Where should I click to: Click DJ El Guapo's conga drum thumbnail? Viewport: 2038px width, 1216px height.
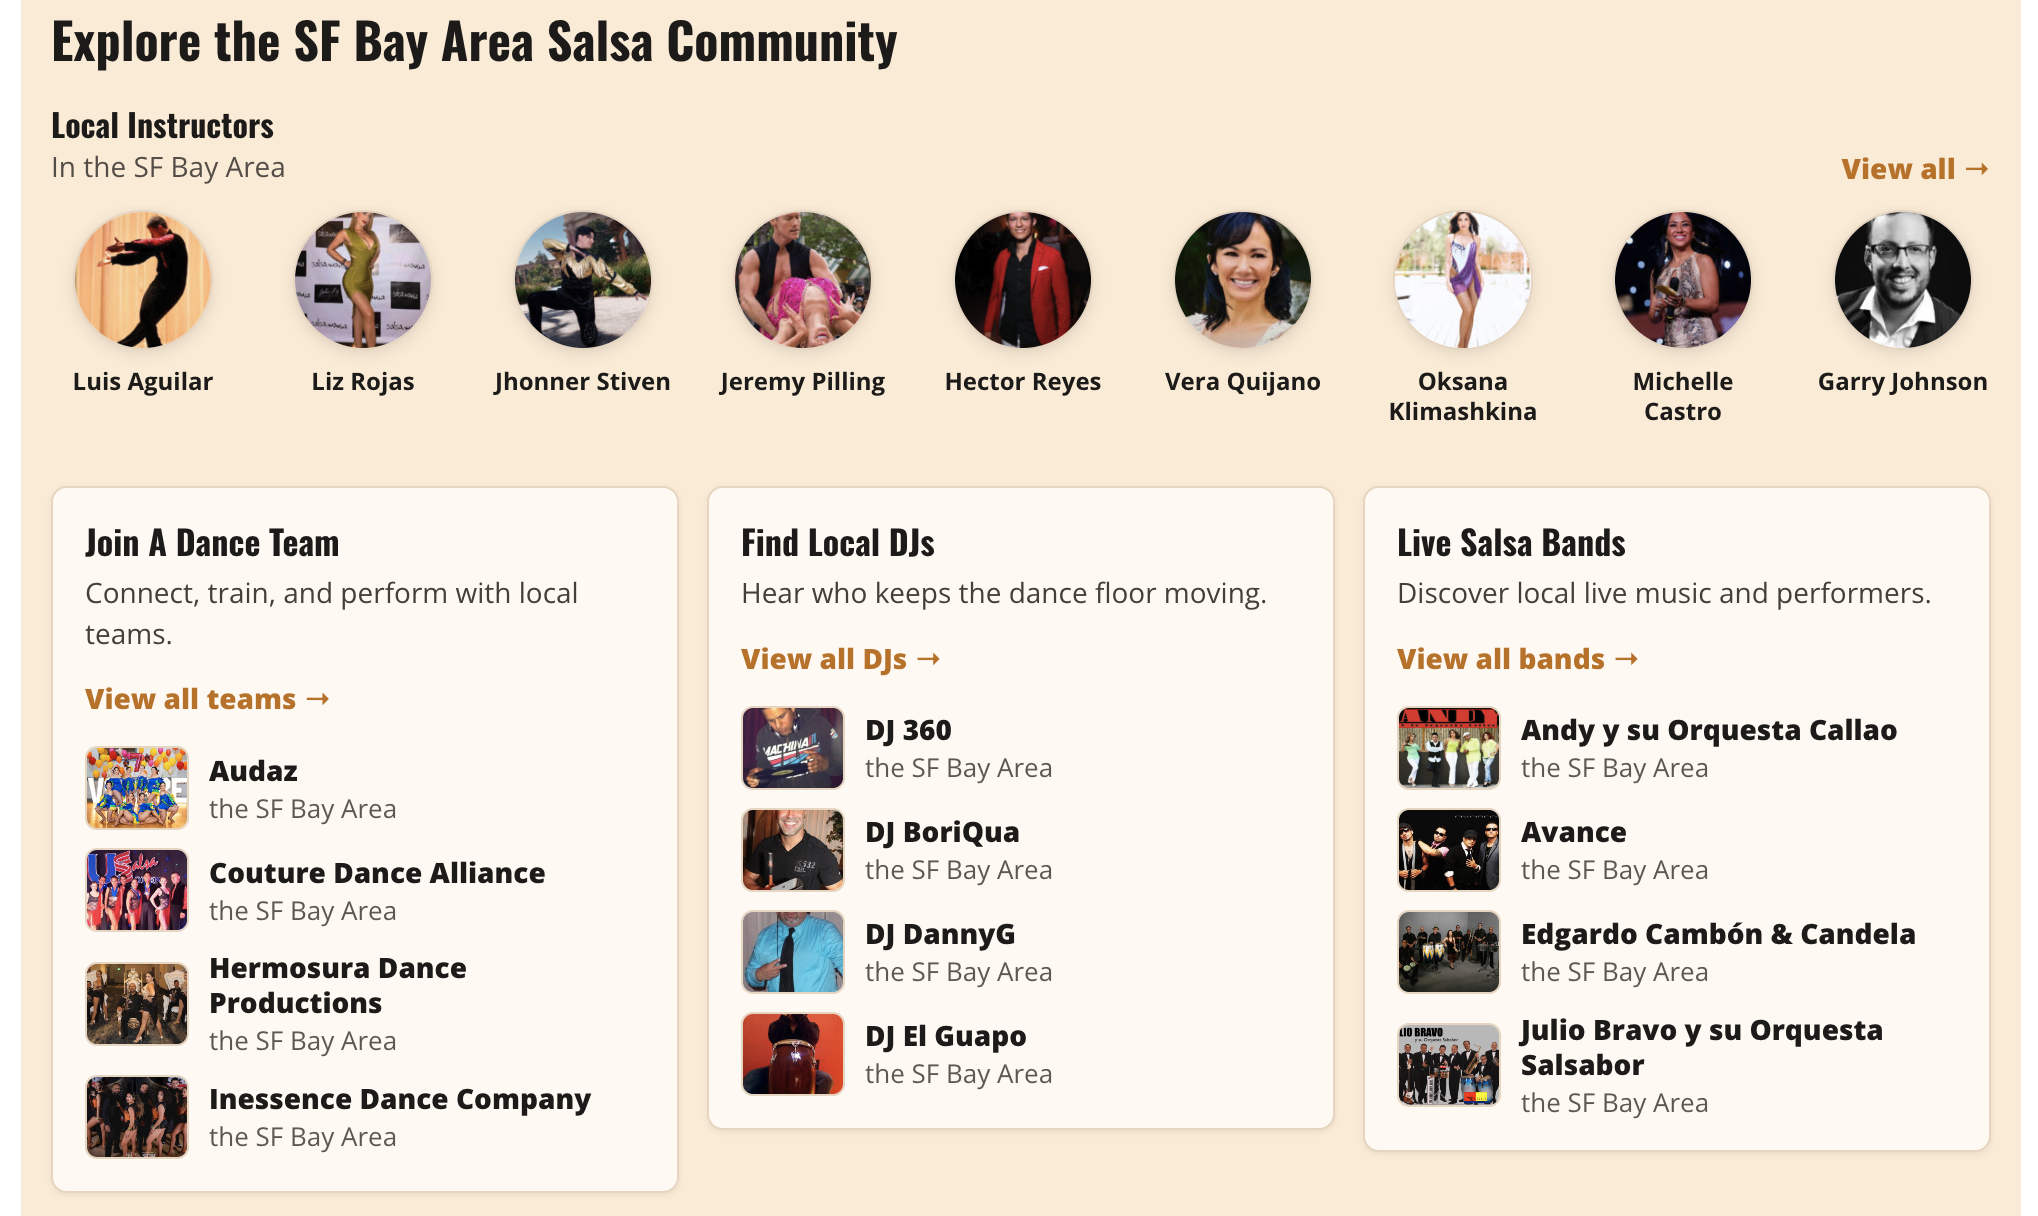click(793, 1054)
